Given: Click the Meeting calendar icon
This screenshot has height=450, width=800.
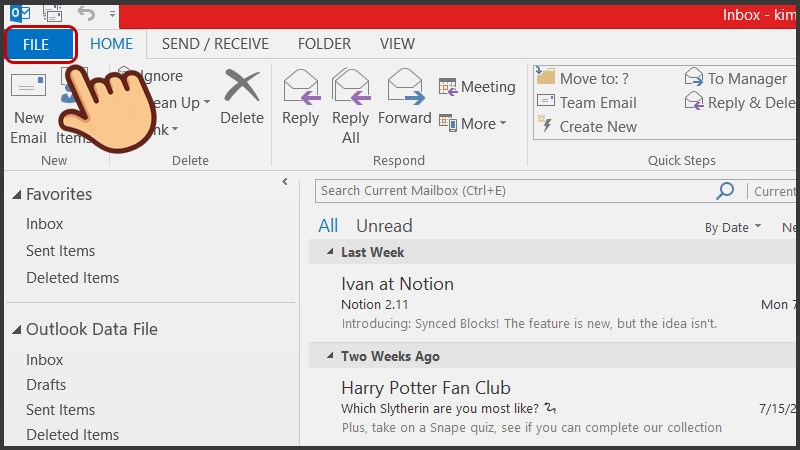Looking at the screenshot, I should [447, 87].
